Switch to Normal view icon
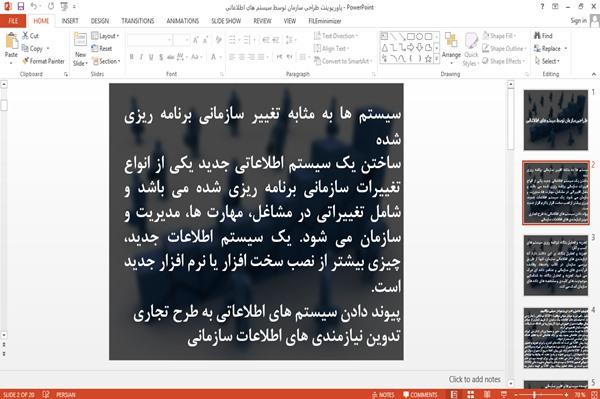The height and width of the screenshot is (399, 600). [454, 395]
